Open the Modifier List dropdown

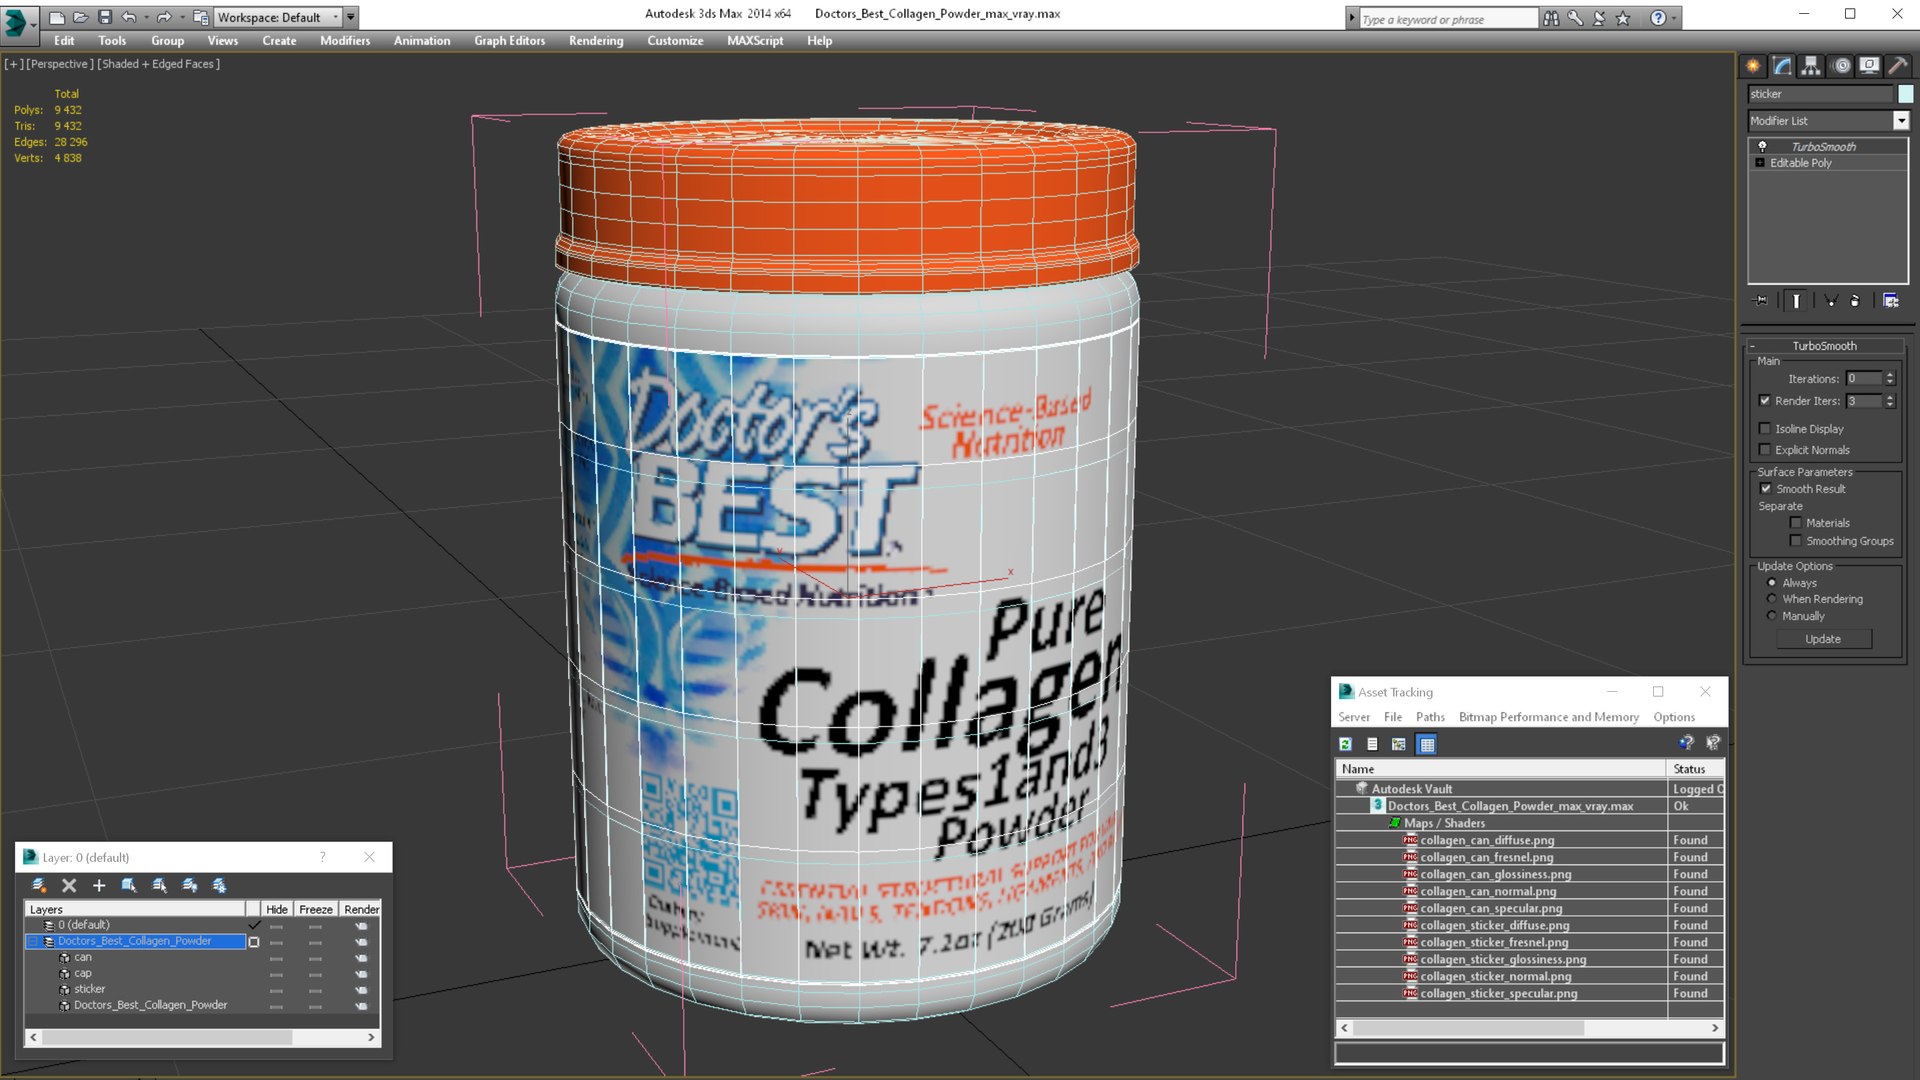pyautogui.click(x=1901, y=121)
